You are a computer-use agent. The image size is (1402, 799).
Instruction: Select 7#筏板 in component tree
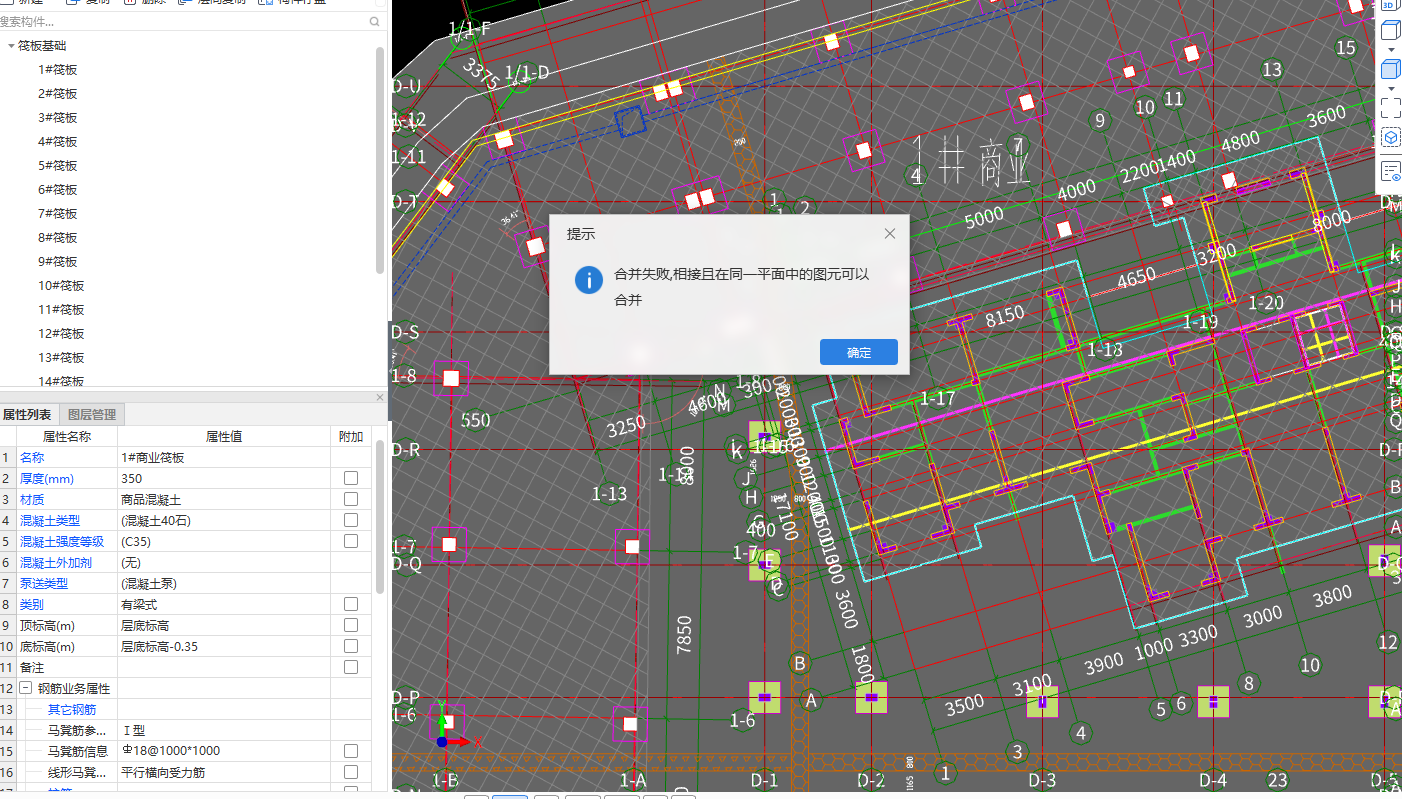pos(58,214)
